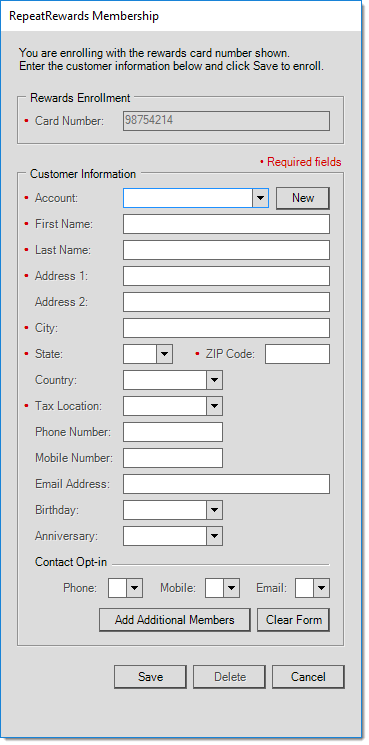
Task: Click the First Name input field
Action: point(226,224)
